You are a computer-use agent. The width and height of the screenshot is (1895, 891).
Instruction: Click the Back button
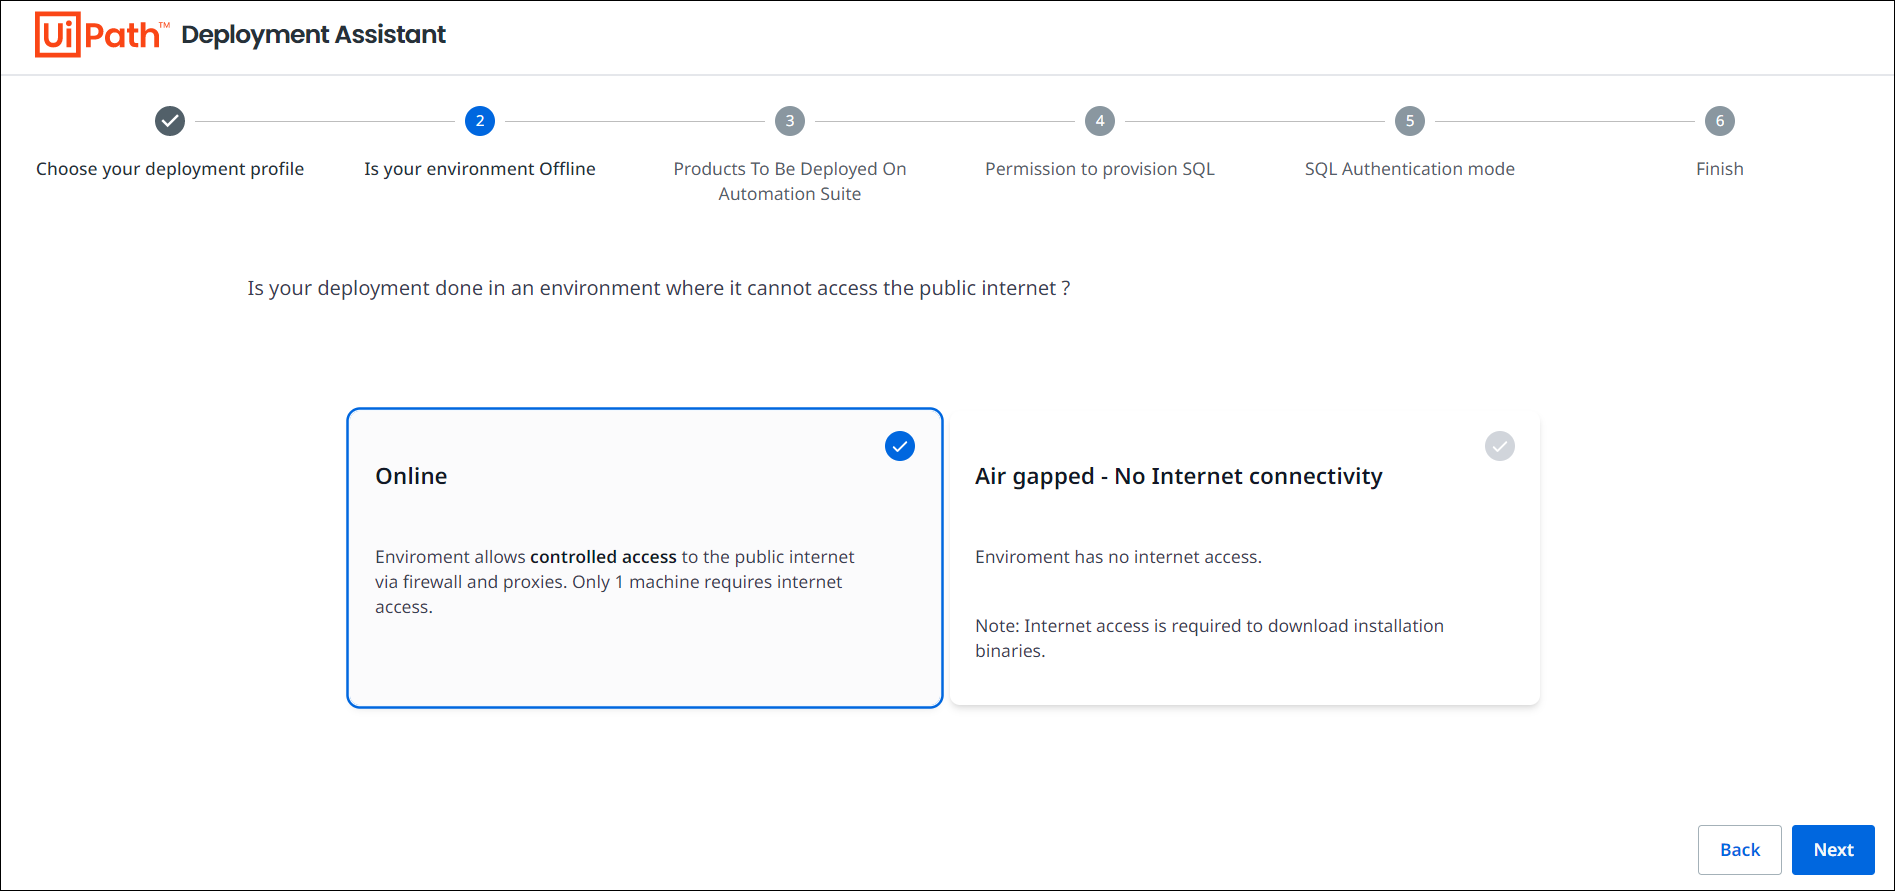pos(1740,850)
